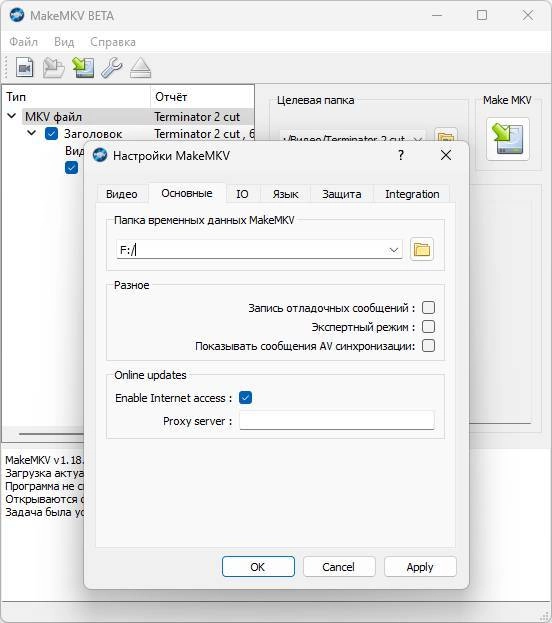Screen dimensions: 552x623
Task: Collapse the MKV файл tree node
Action: coord(12,116)
